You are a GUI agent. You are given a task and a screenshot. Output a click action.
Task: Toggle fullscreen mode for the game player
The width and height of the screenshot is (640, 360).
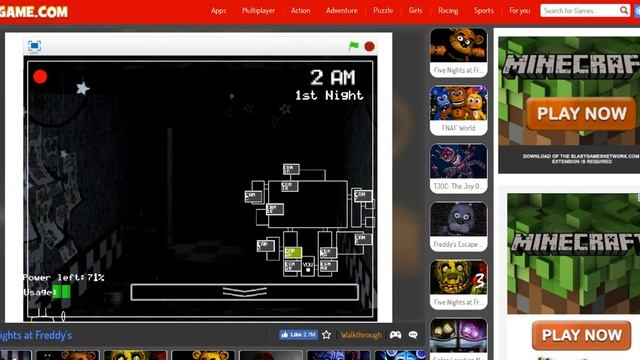[x=34, y=46]
